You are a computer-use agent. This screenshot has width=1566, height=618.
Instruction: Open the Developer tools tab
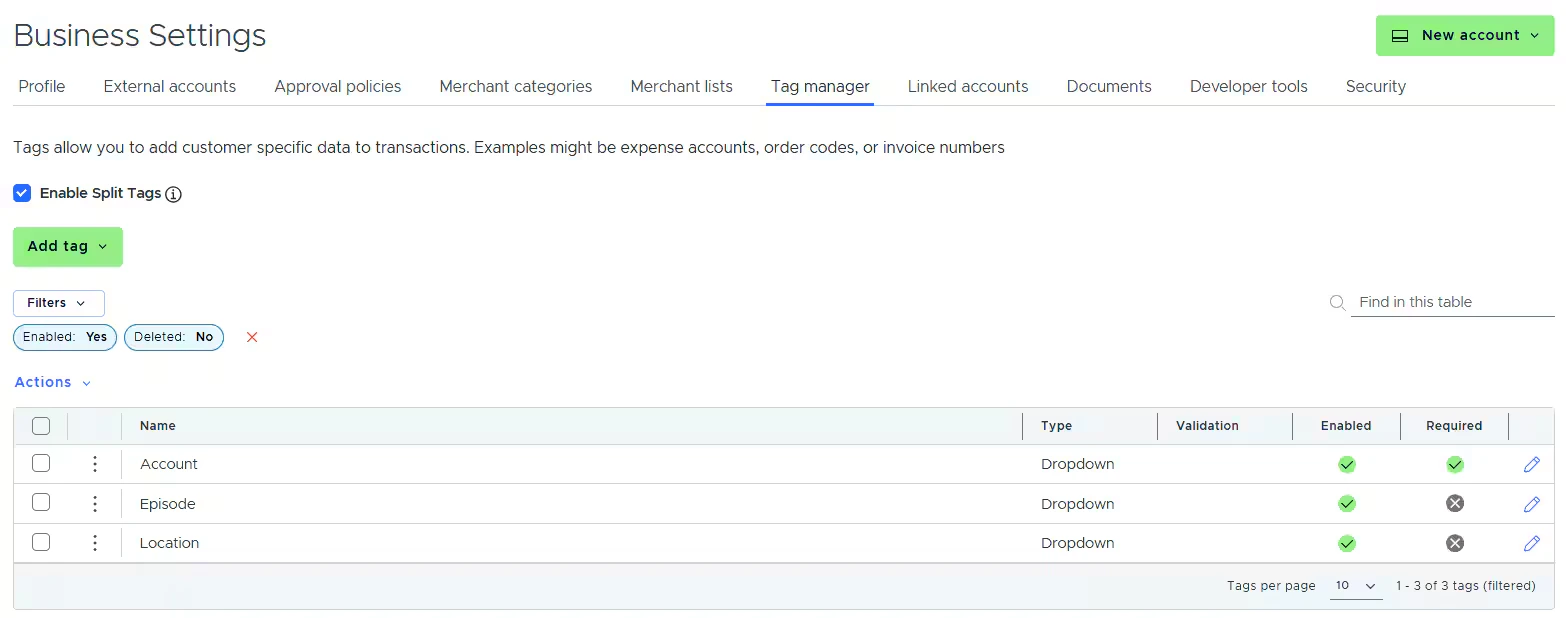click(1248, 87)
